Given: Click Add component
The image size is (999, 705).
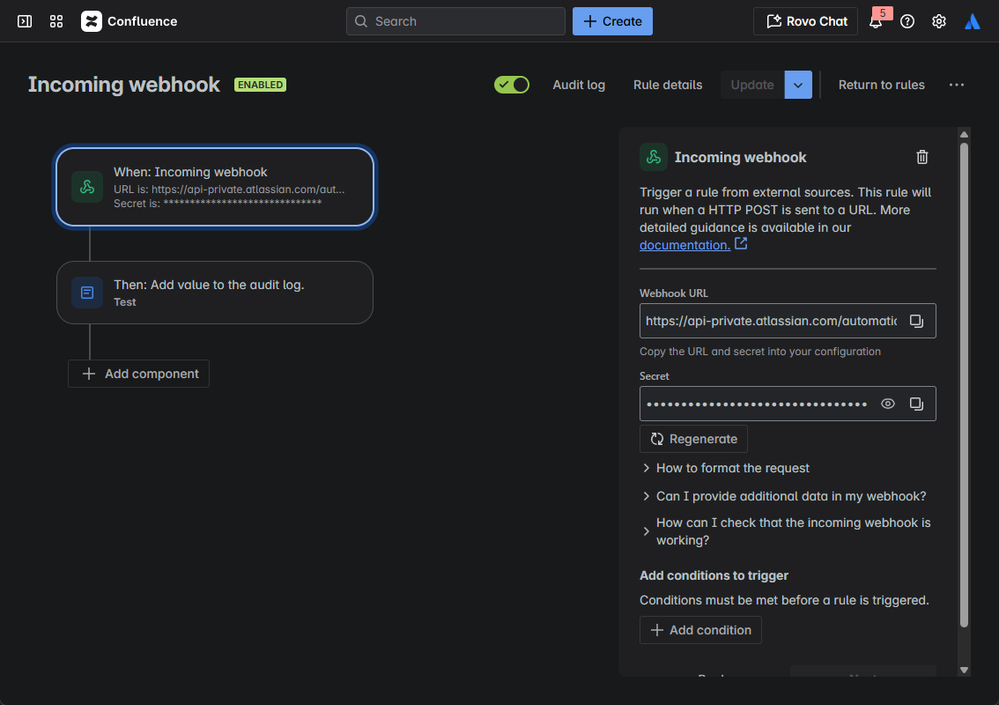Looking at the screenshot, I should click(x=139, y=374).
